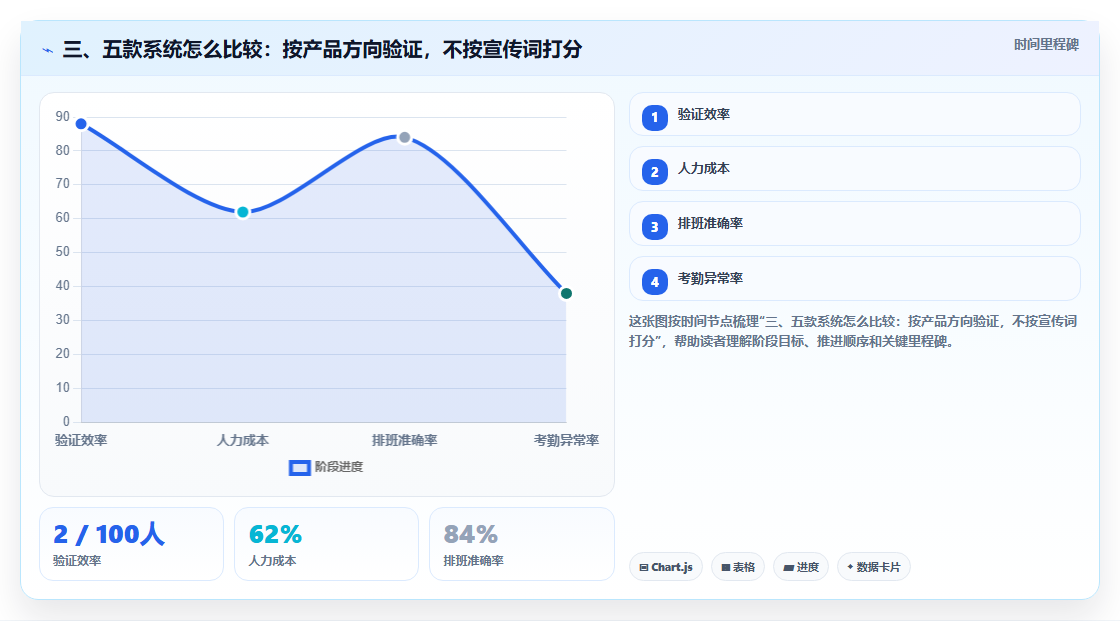Image resolution: width=1120 pixels, height=621 pixels.
Task: Open the 人力成本 milestone row
Action: click(x=854, y=169)
